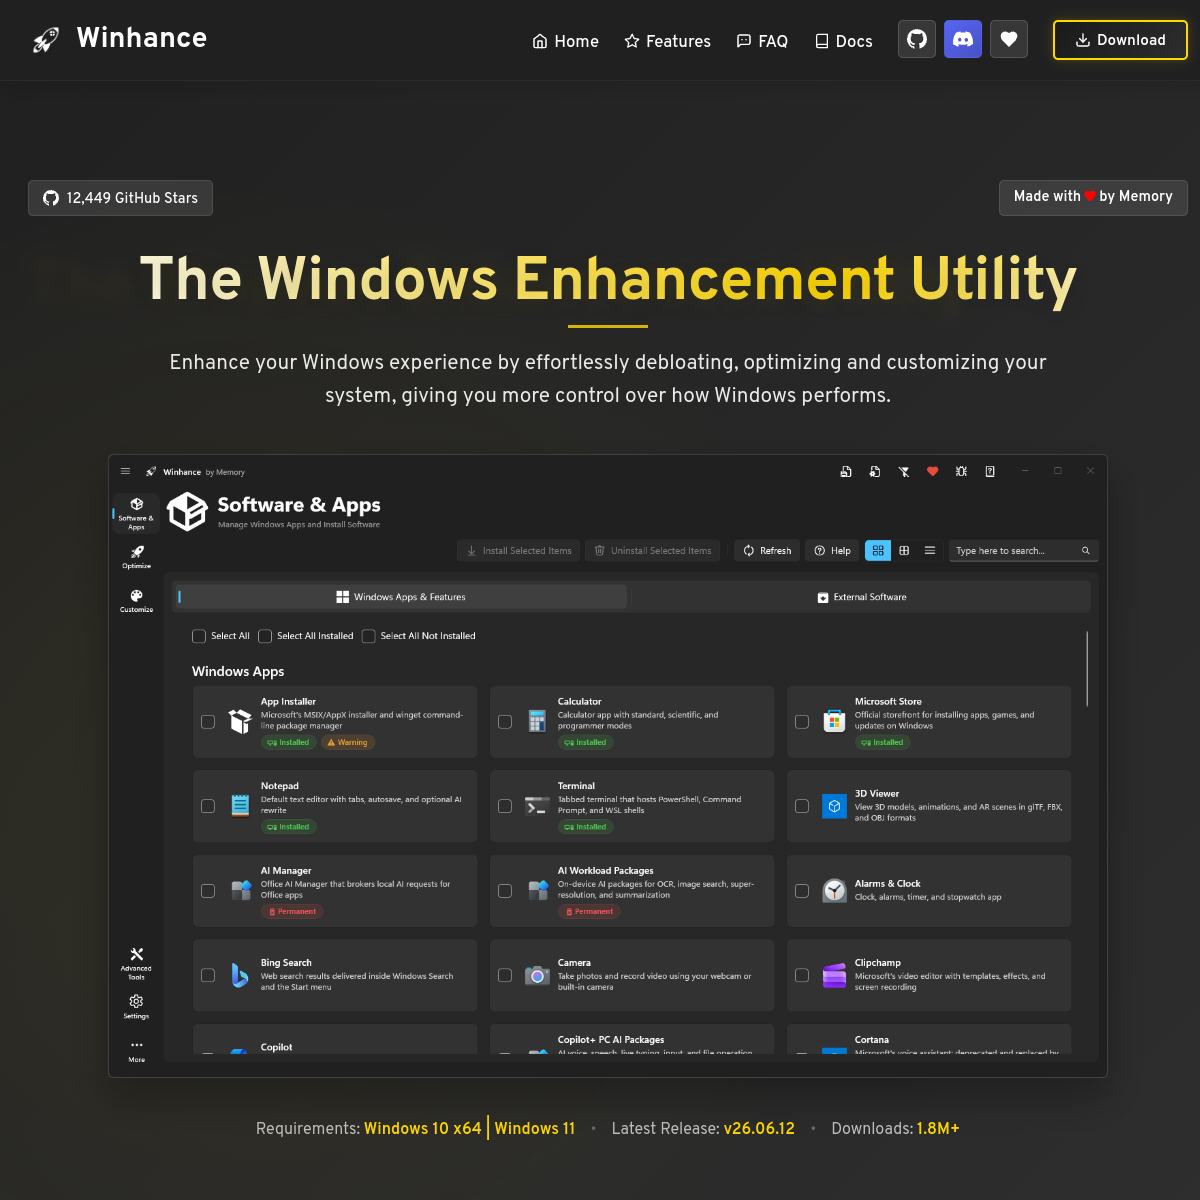This screenshot has width=1200, height=1200.
Task: Click the Help button in the app
Action: [x=832, y=550]
